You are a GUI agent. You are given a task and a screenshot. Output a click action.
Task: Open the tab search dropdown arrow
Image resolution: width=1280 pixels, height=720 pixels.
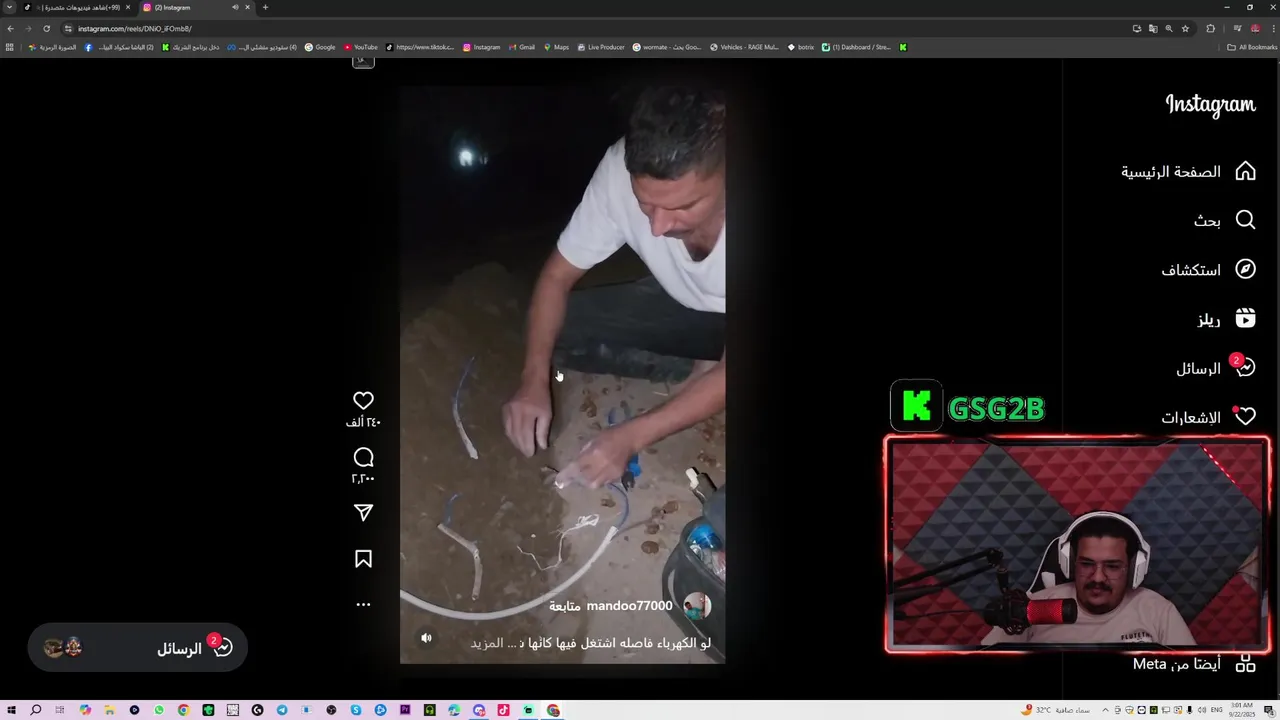(x=10, y=7)
